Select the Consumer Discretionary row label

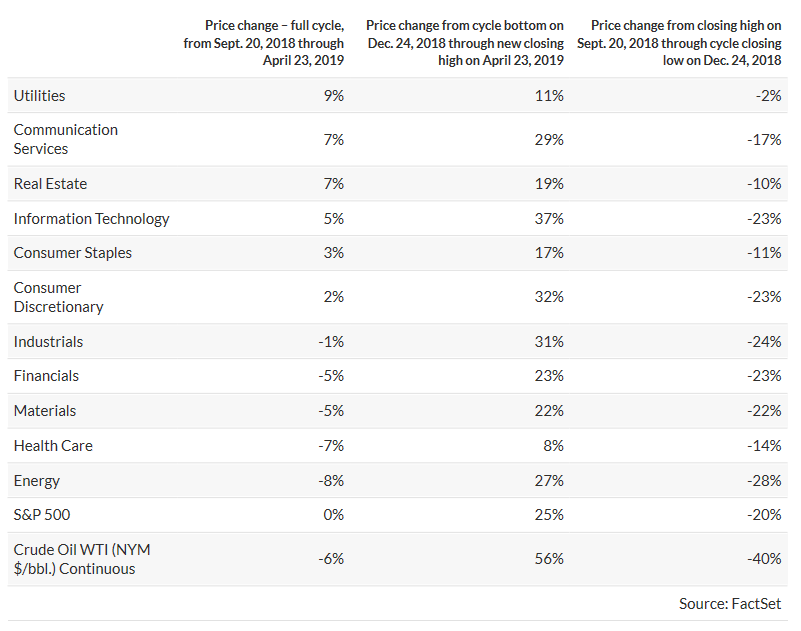coord(59,297)
